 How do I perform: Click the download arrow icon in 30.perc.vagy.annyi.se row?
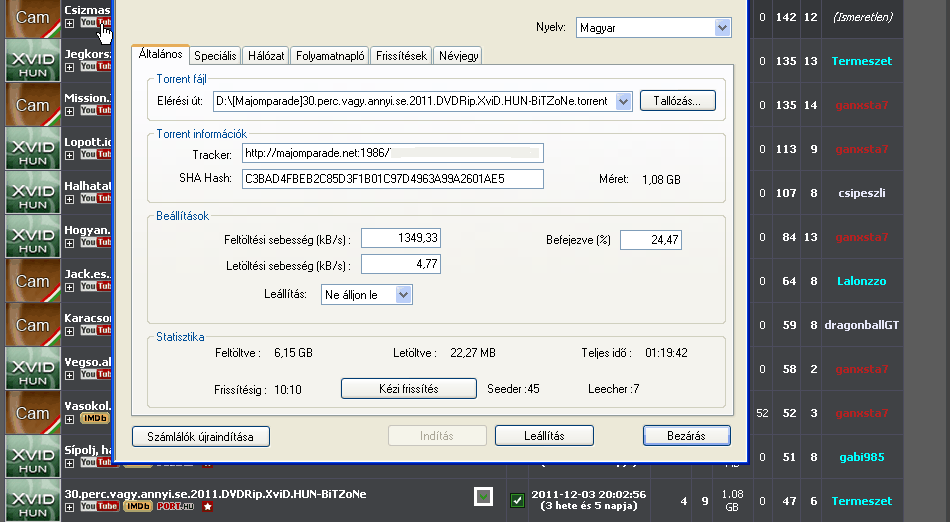point(483,497)
